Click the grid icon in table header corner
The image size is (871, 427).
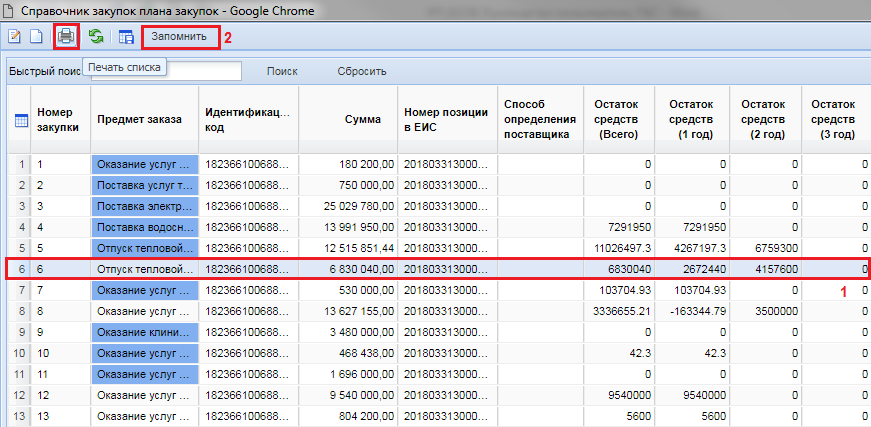click(20, 120)
